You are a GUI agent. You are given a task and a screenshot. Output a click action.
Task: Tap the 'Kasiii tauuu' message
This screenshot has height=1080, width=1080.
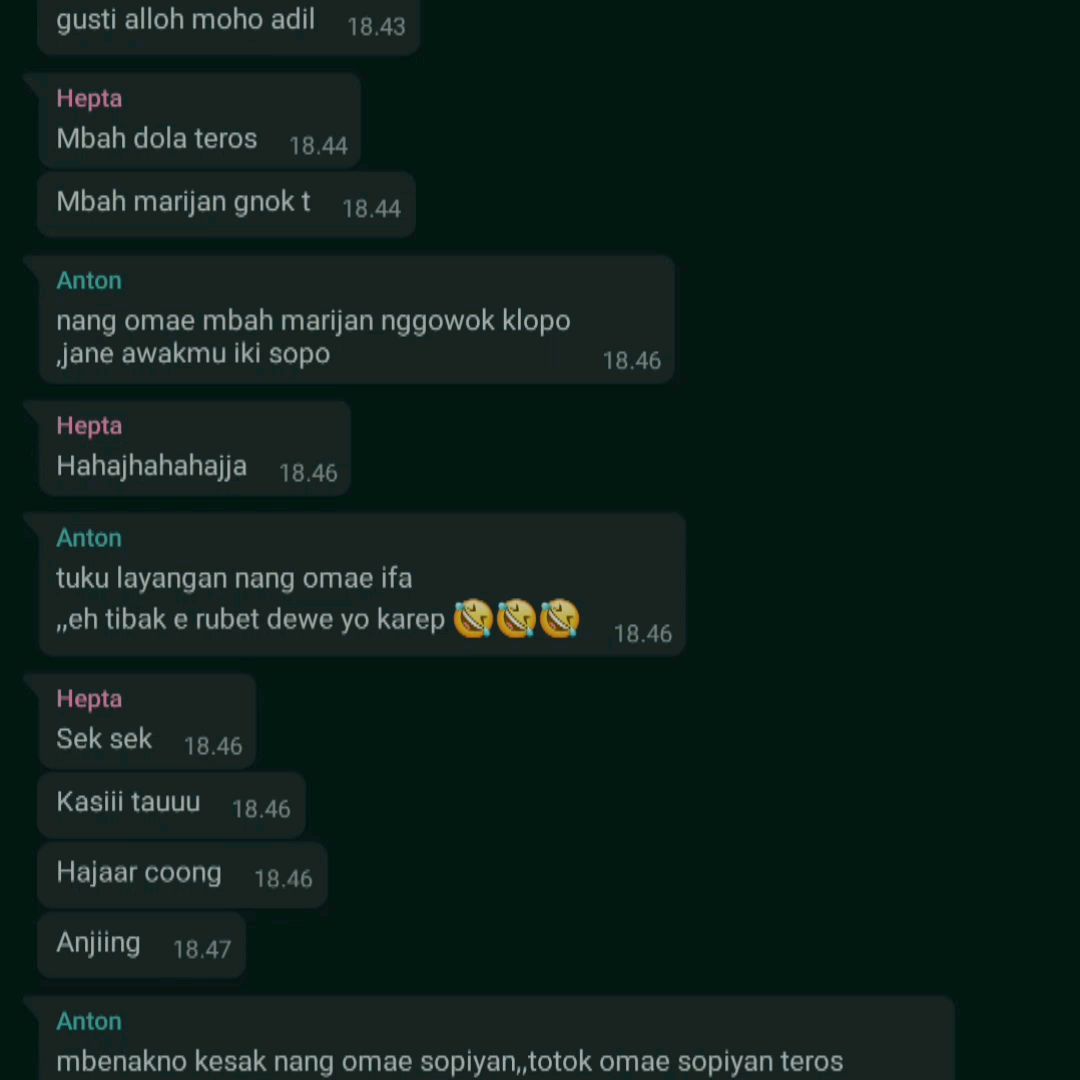(x=172, y=805)
